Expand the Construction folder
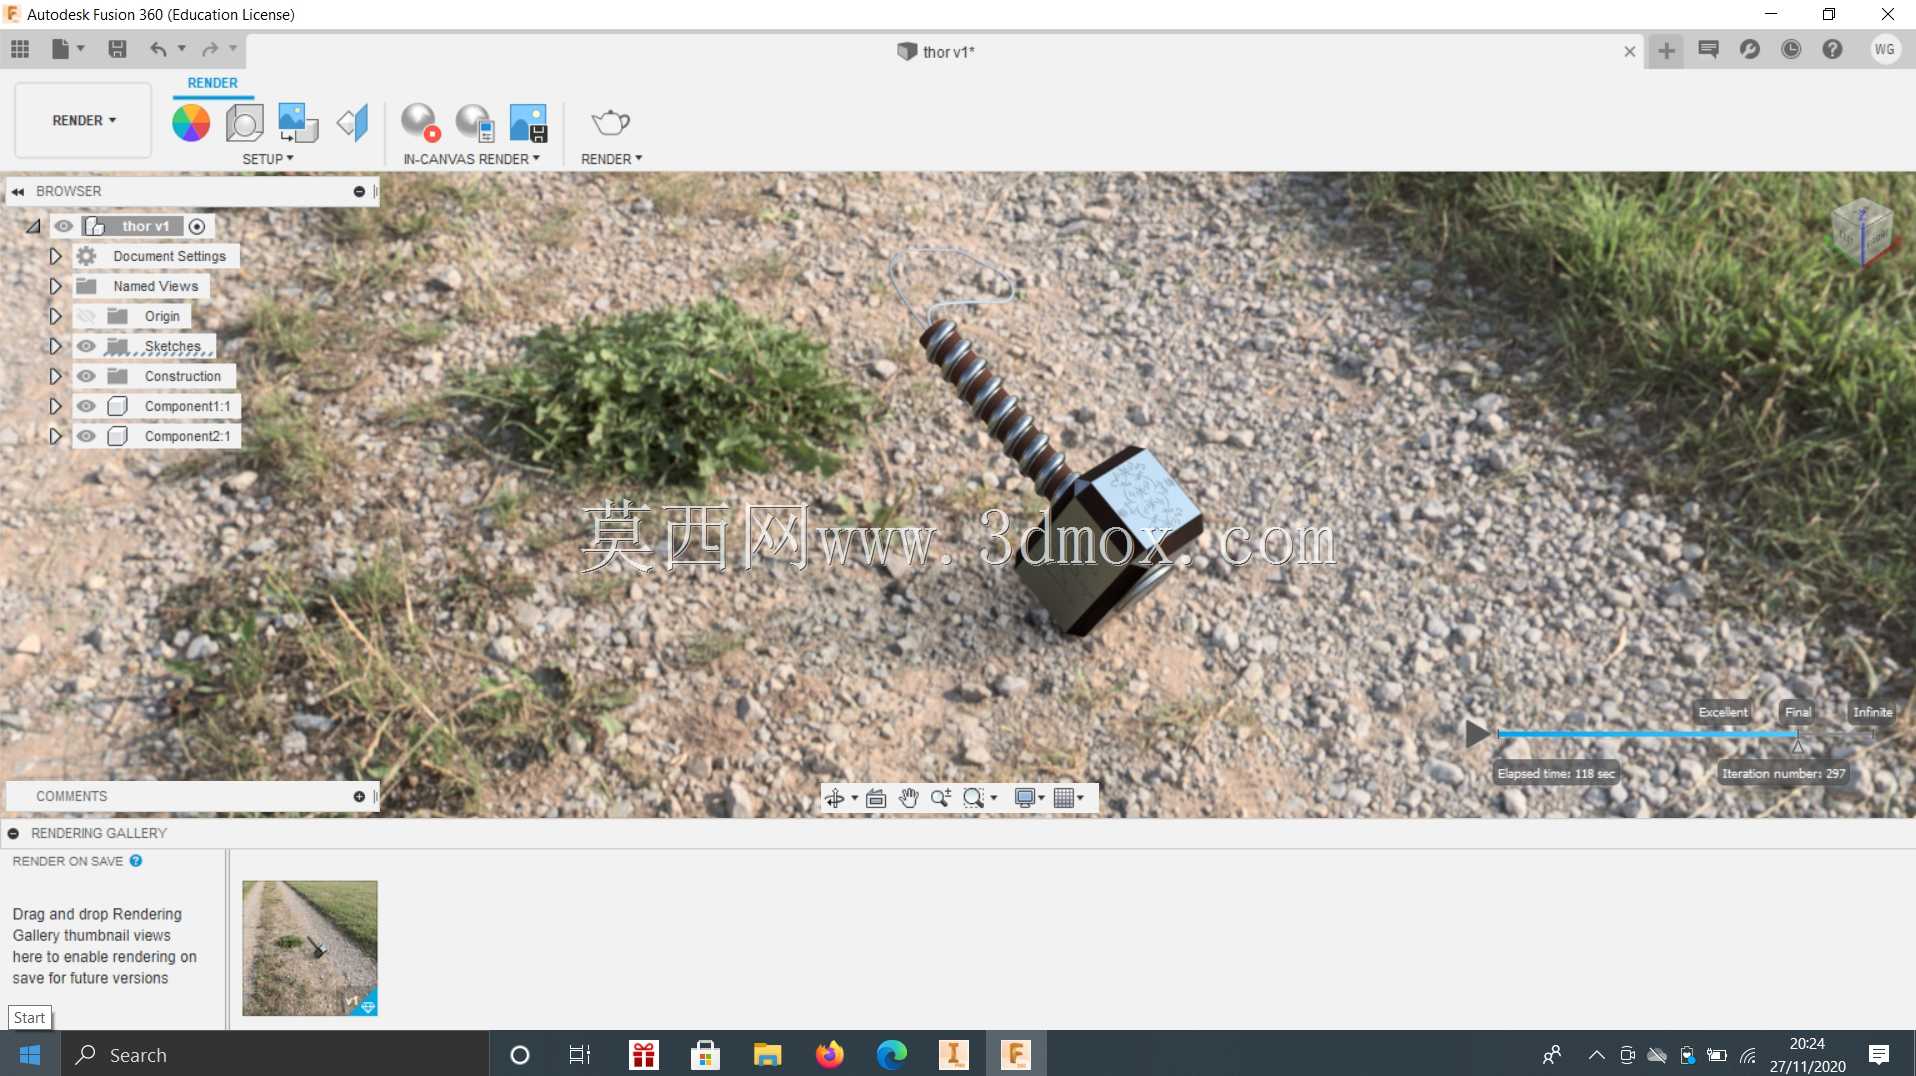The image size is (1916, 1076). (x=56, y=376)
